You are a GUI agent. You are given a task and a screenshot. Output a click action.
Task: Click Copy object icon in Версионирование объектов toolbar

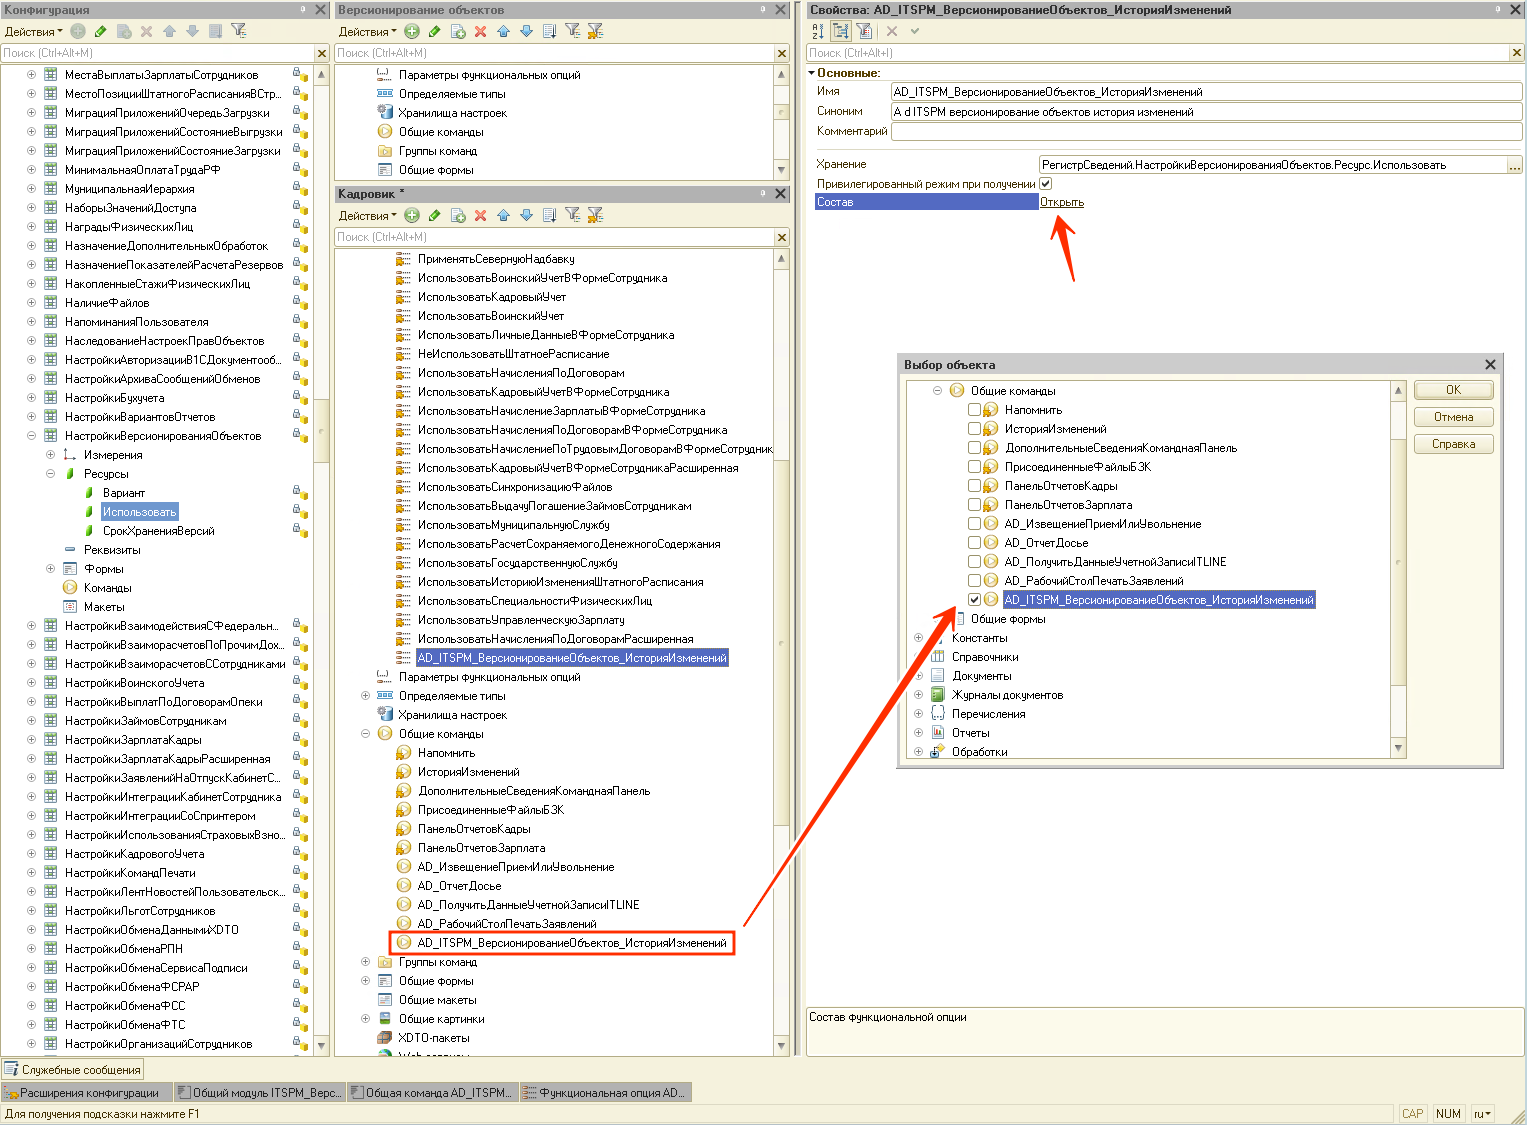458,31
